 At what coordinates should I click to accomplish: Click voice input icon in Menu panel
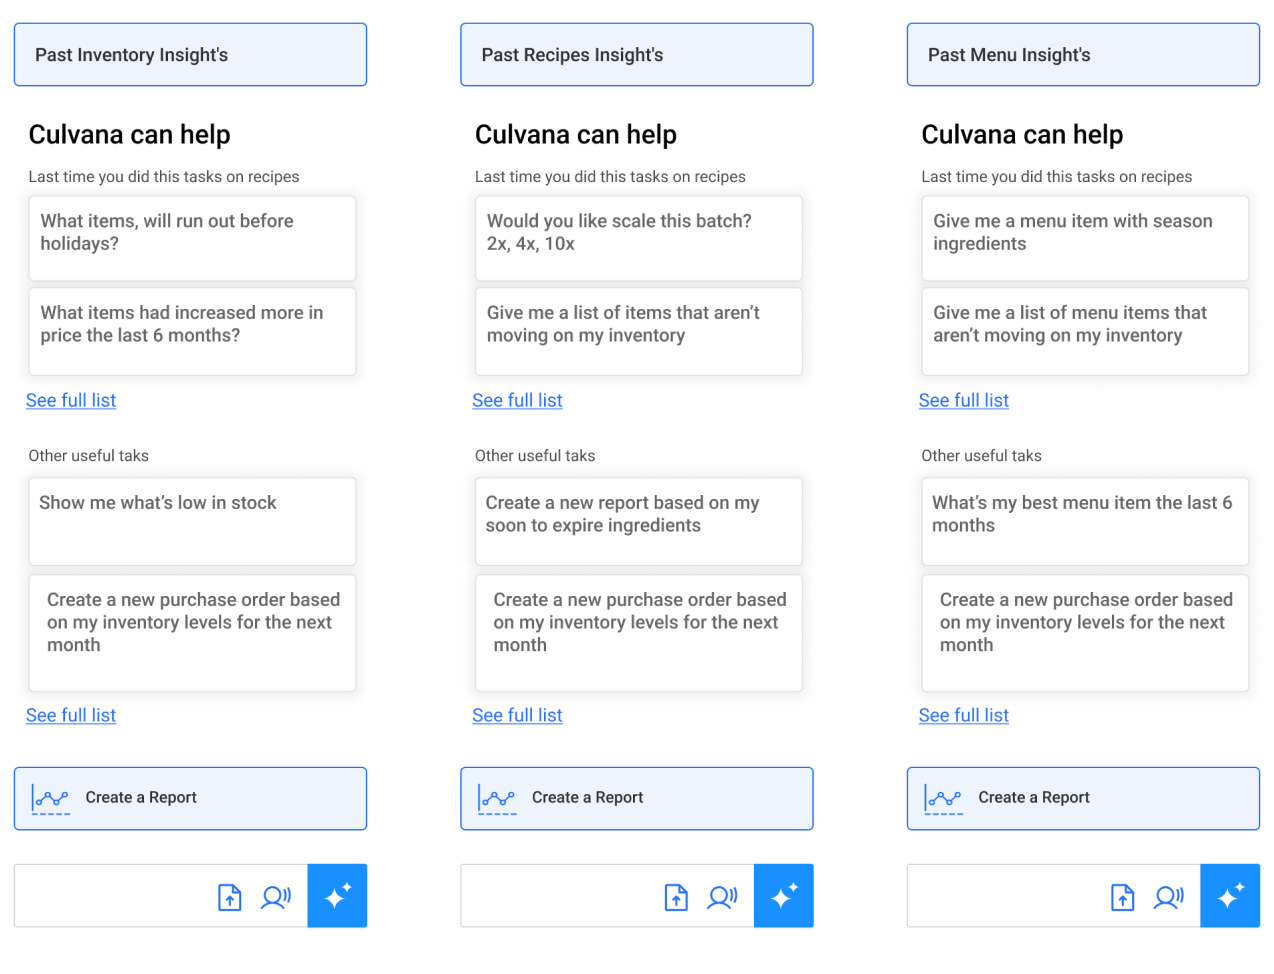pos(1168,897)
